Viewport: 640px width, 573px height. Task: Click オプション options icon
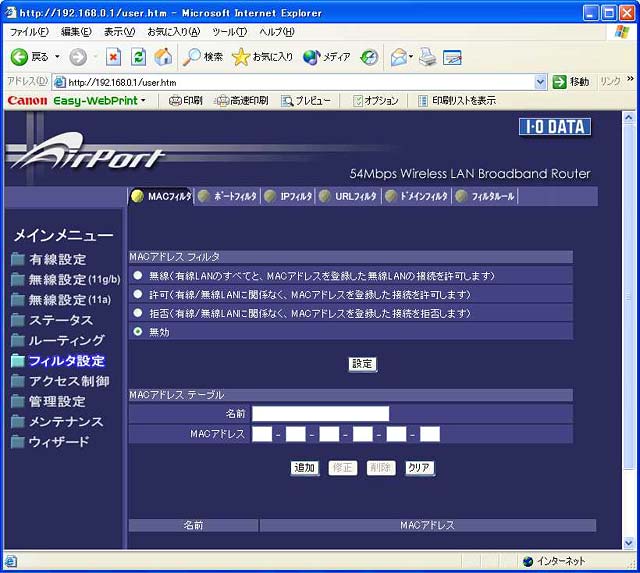pos(358,101)
